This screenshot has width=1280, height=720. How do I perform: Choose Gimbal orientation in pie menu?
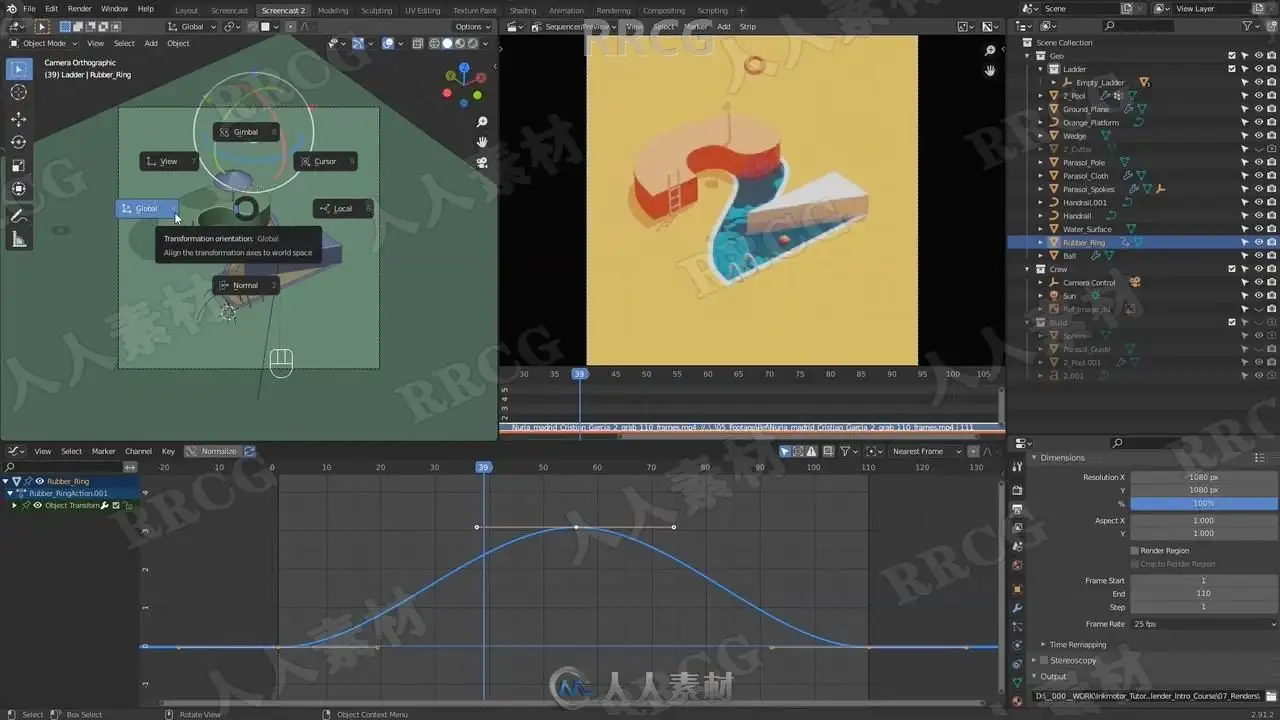[245, 132]
